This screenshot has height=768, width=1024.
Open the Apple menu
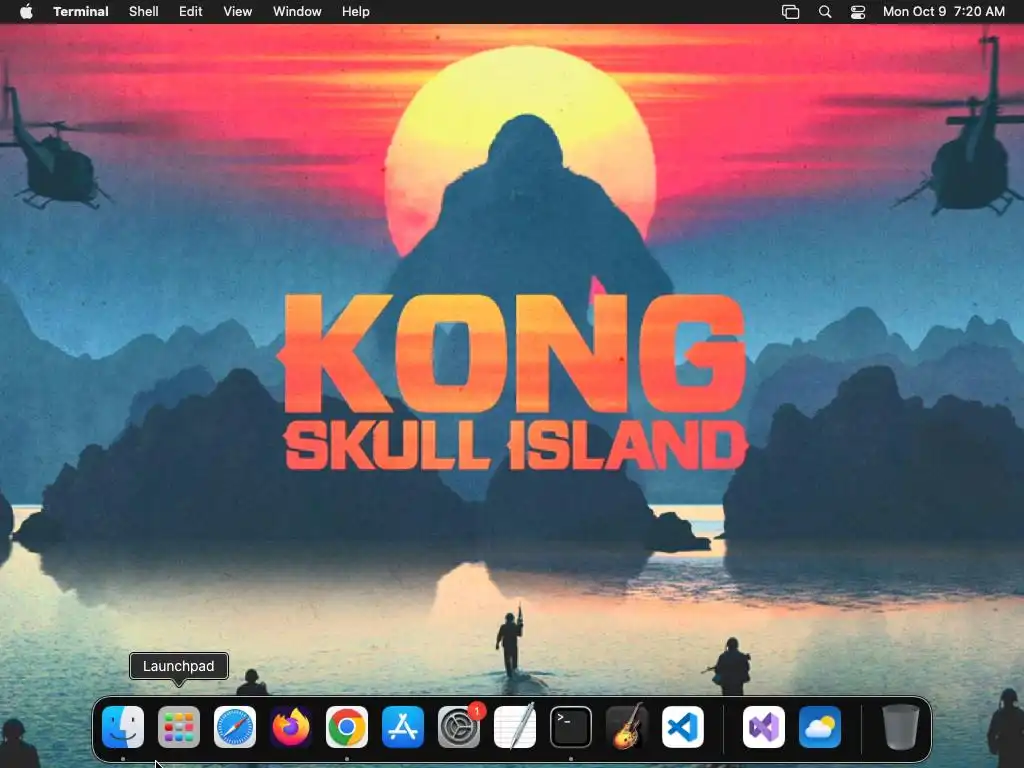26,11
